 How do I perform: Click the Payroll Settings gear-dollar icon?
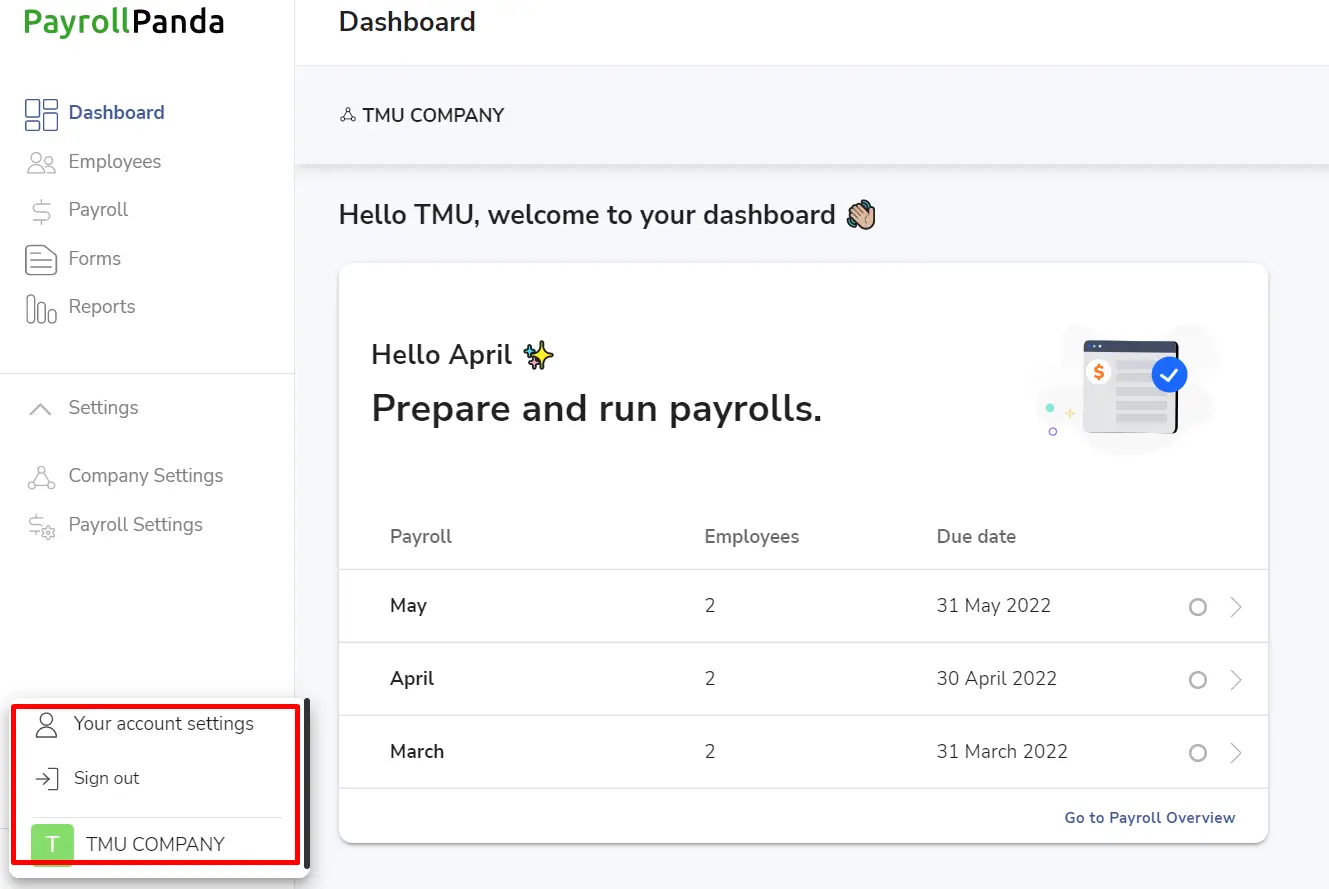click(41, 526)
